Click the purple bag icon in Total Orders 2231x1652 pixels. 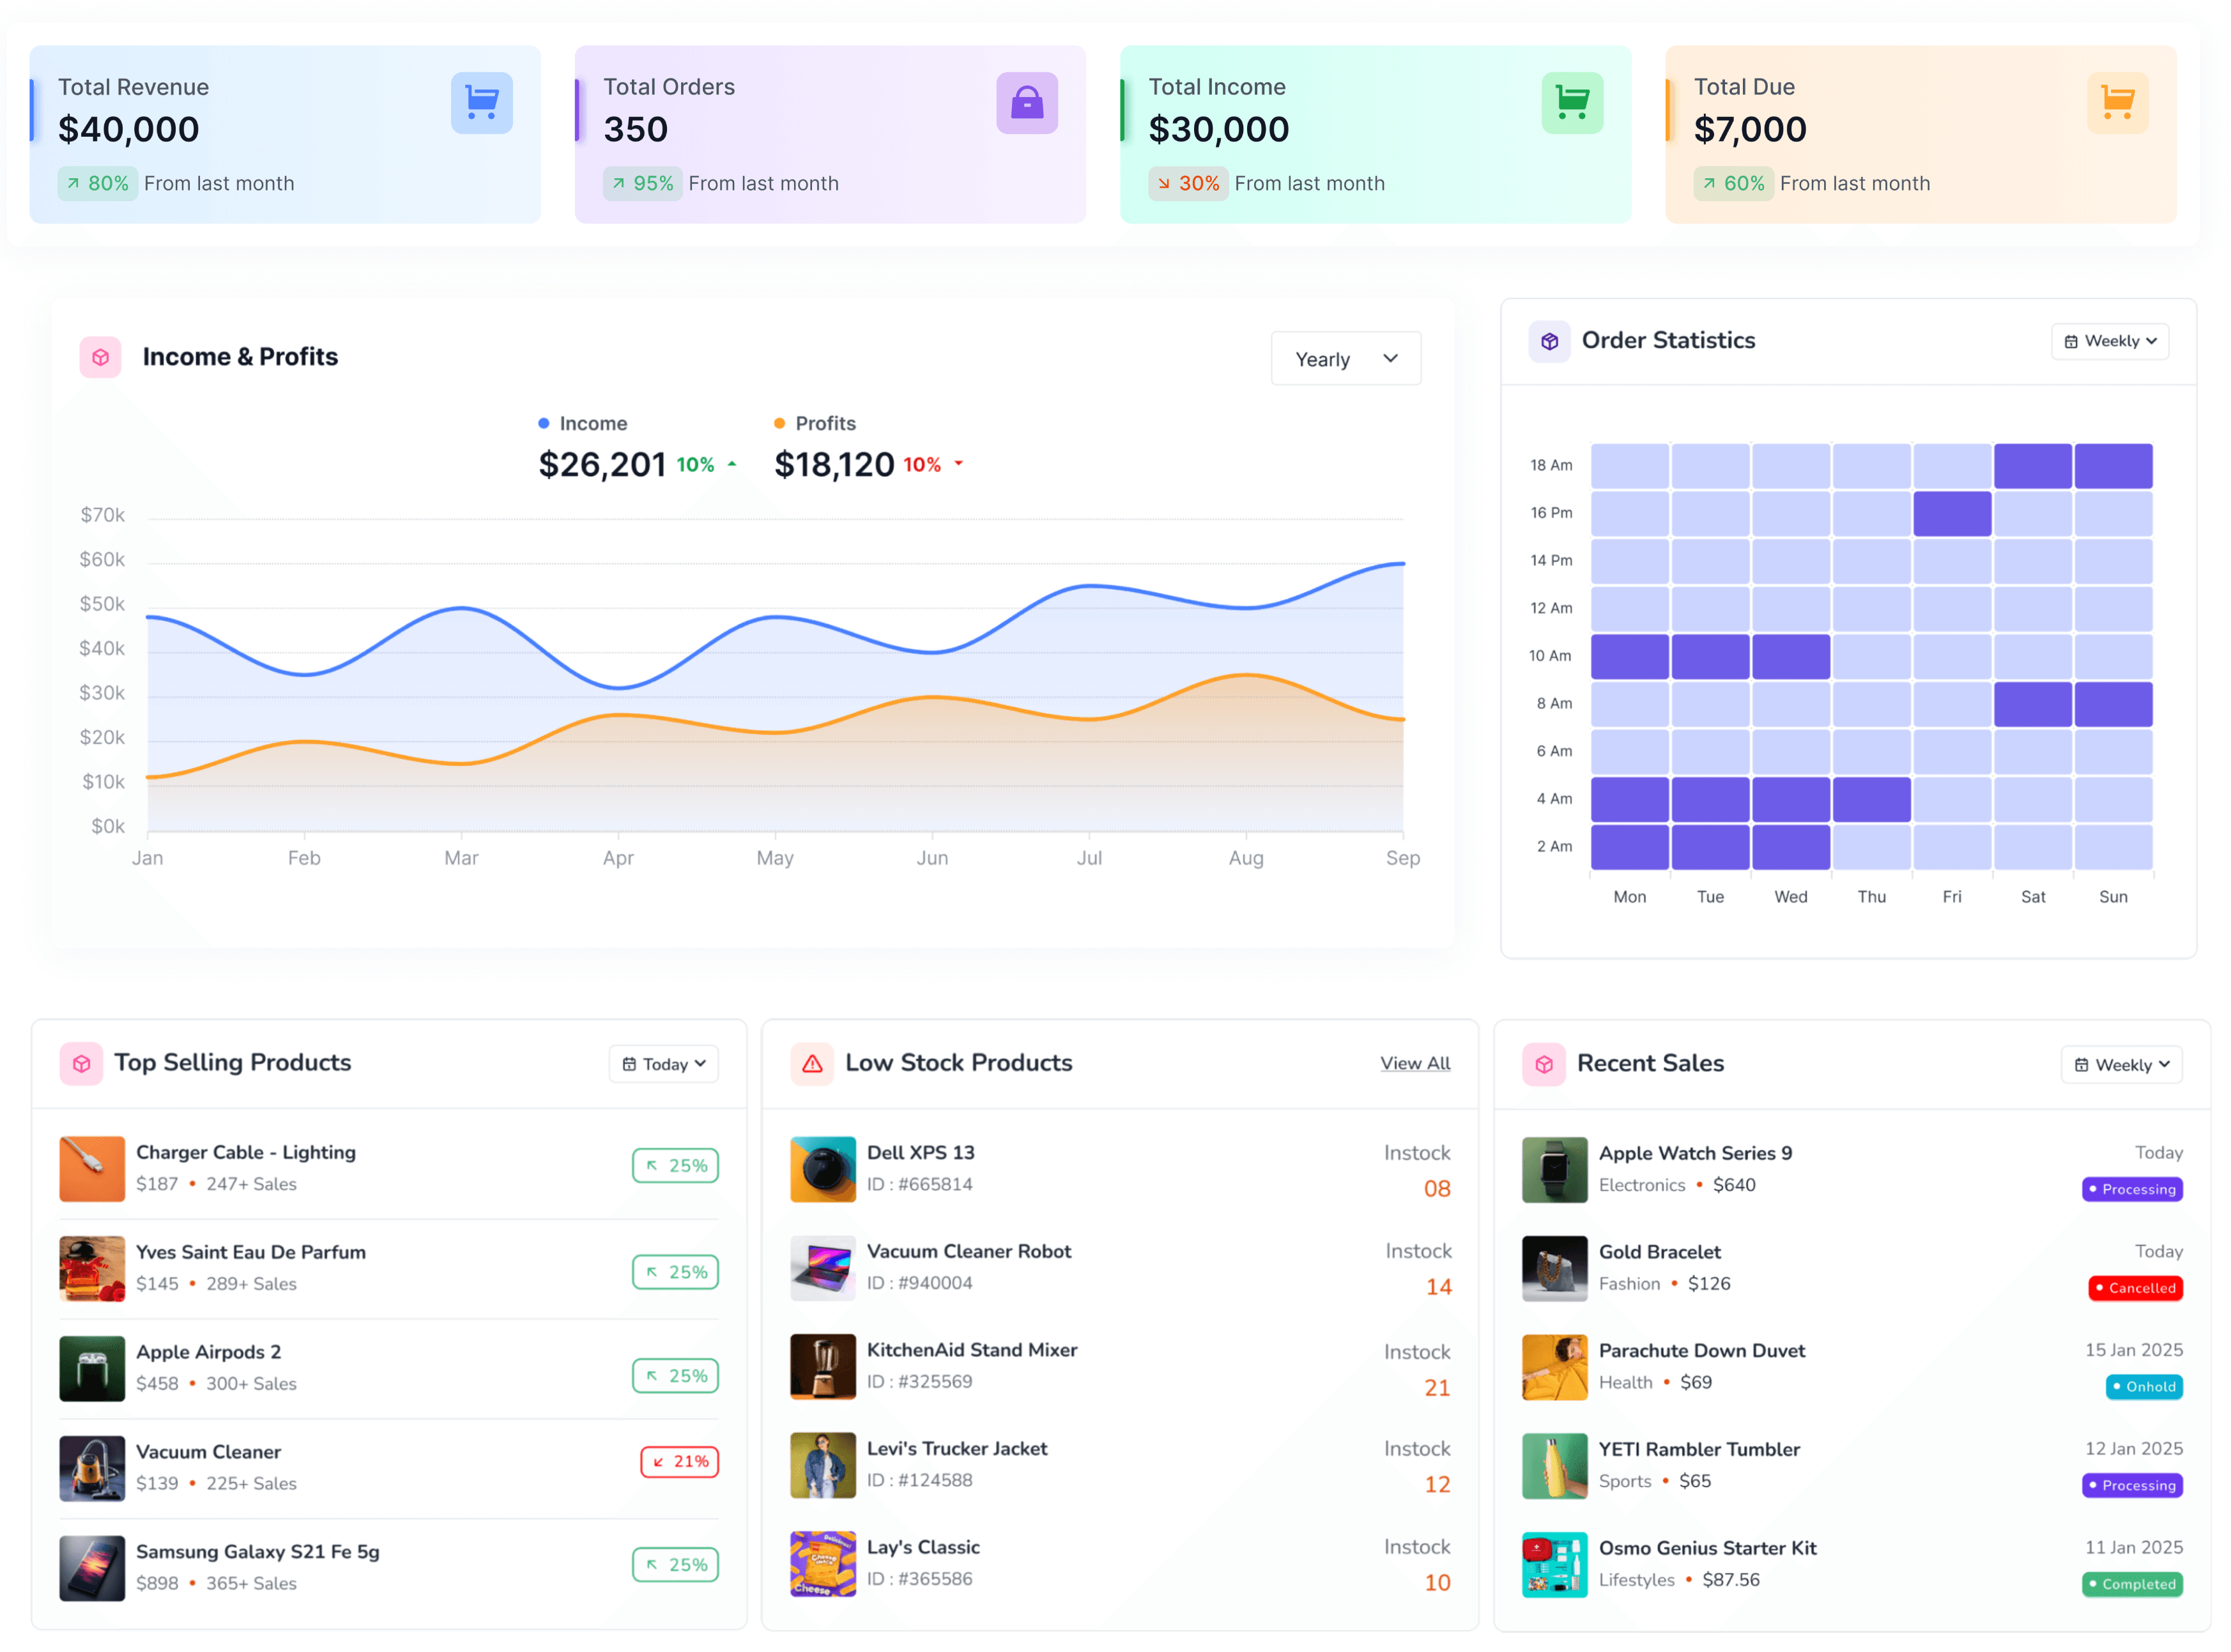(1026, 102)
